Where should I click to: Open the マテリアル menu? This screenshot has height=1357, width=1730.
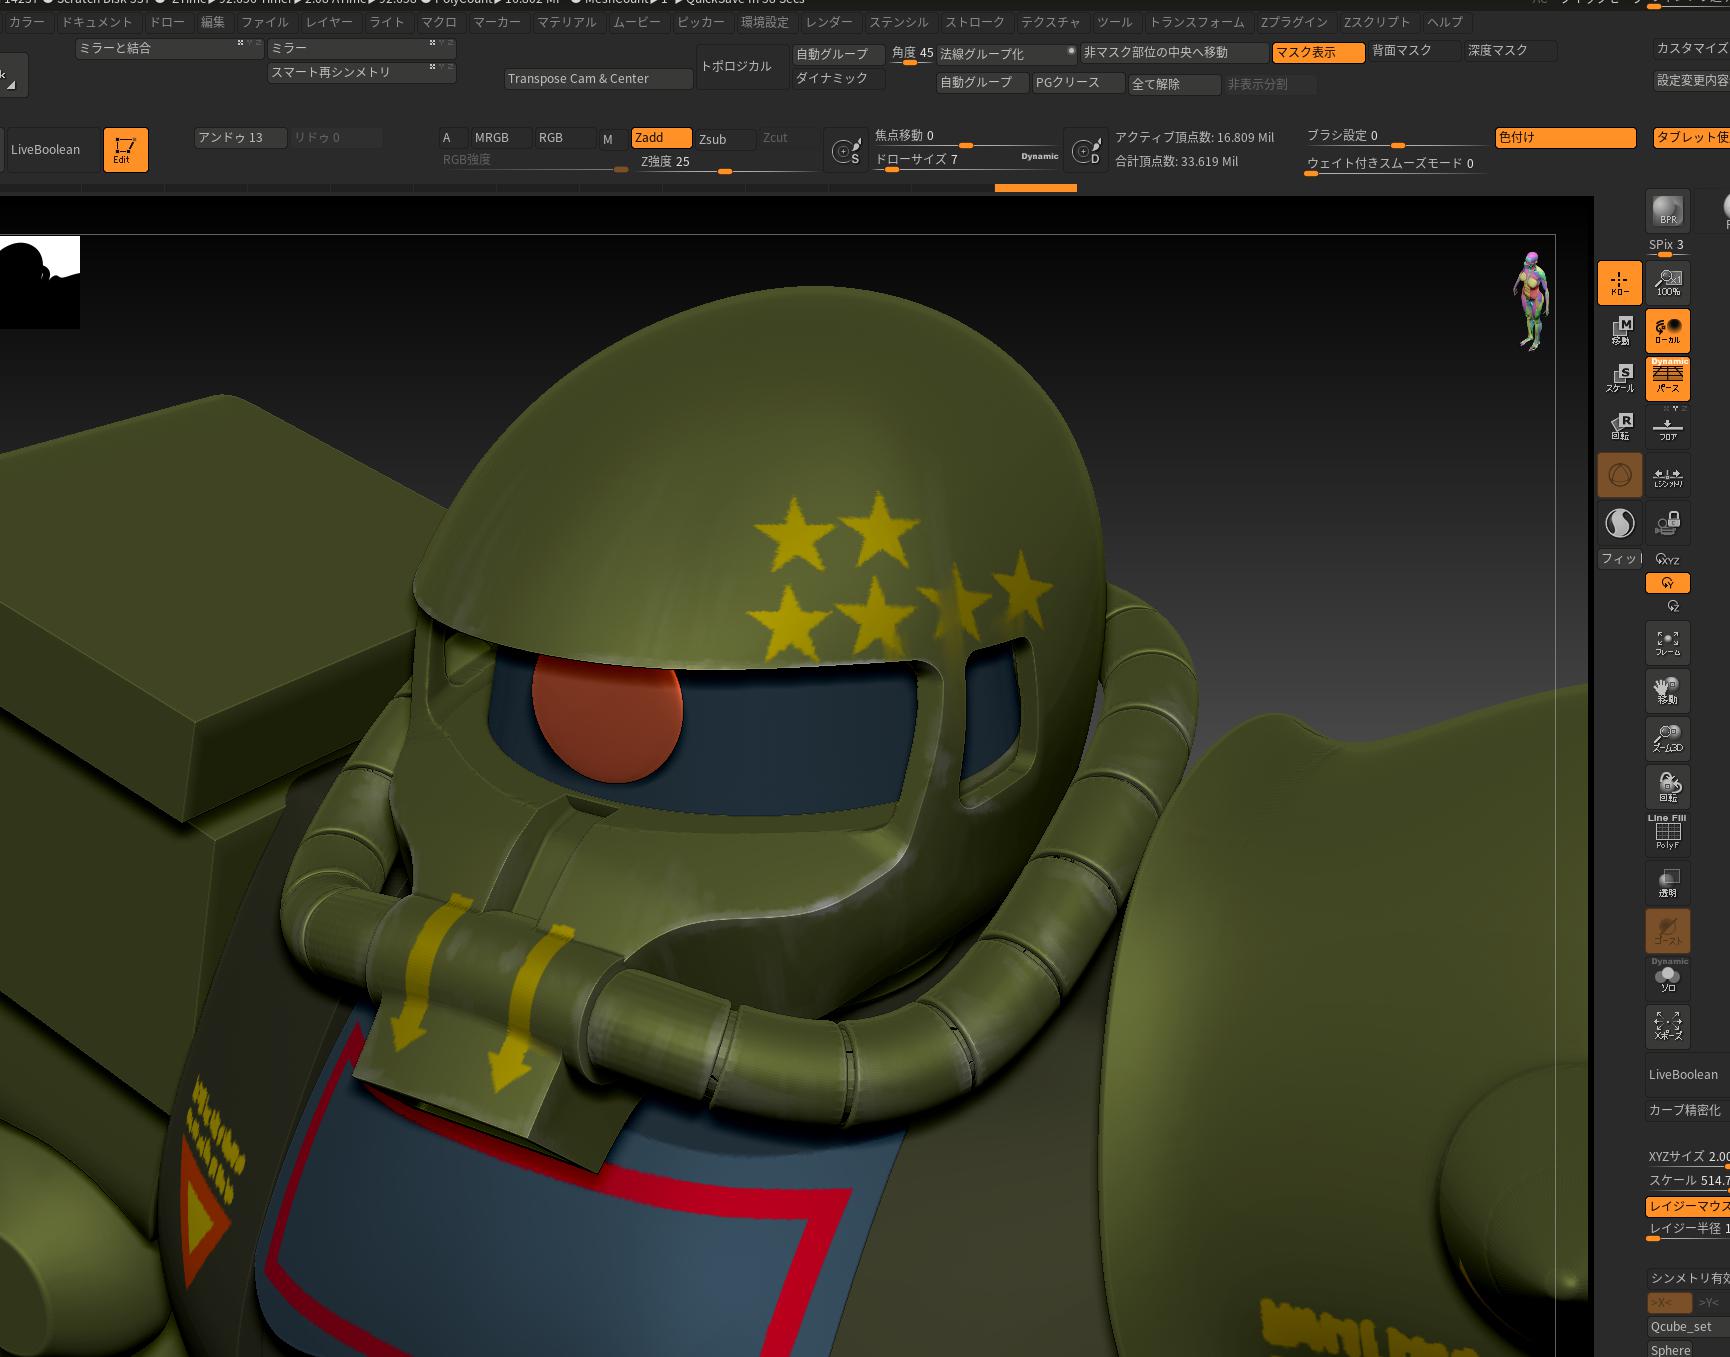pos(567,21)
